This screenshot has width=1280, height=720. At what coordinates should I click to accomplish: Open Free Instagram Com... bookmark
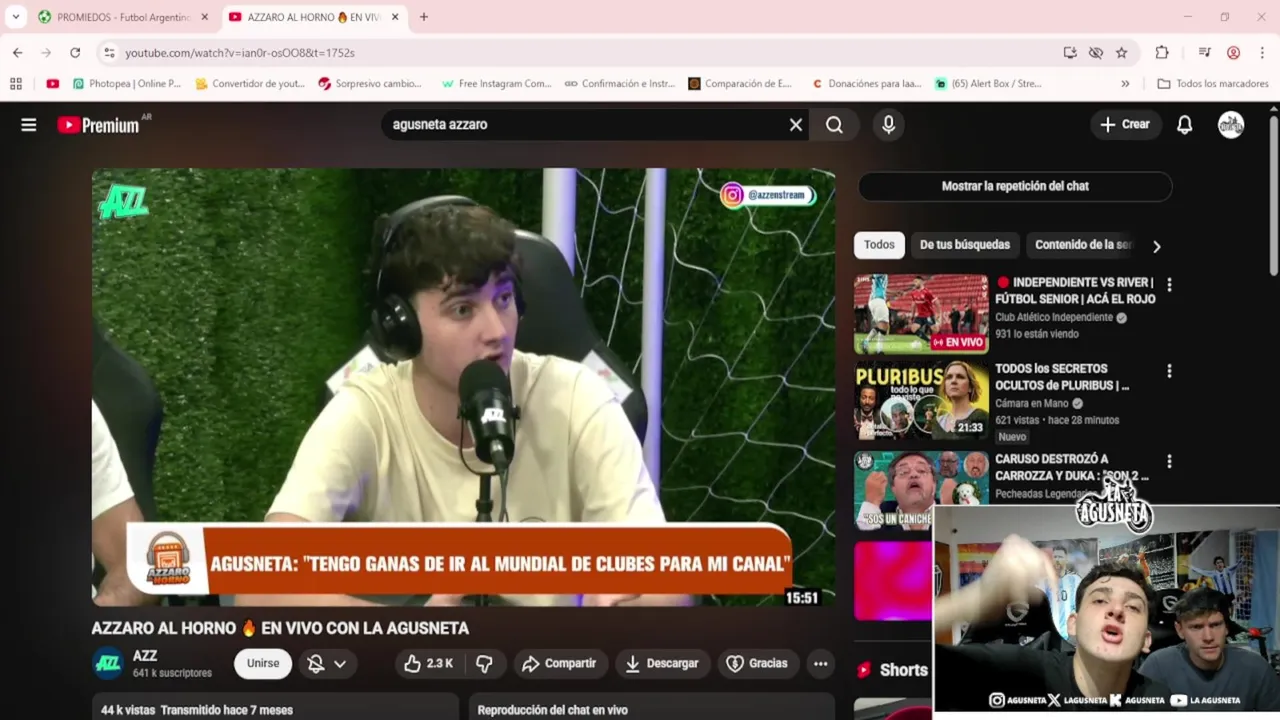[x=496, y=84]
